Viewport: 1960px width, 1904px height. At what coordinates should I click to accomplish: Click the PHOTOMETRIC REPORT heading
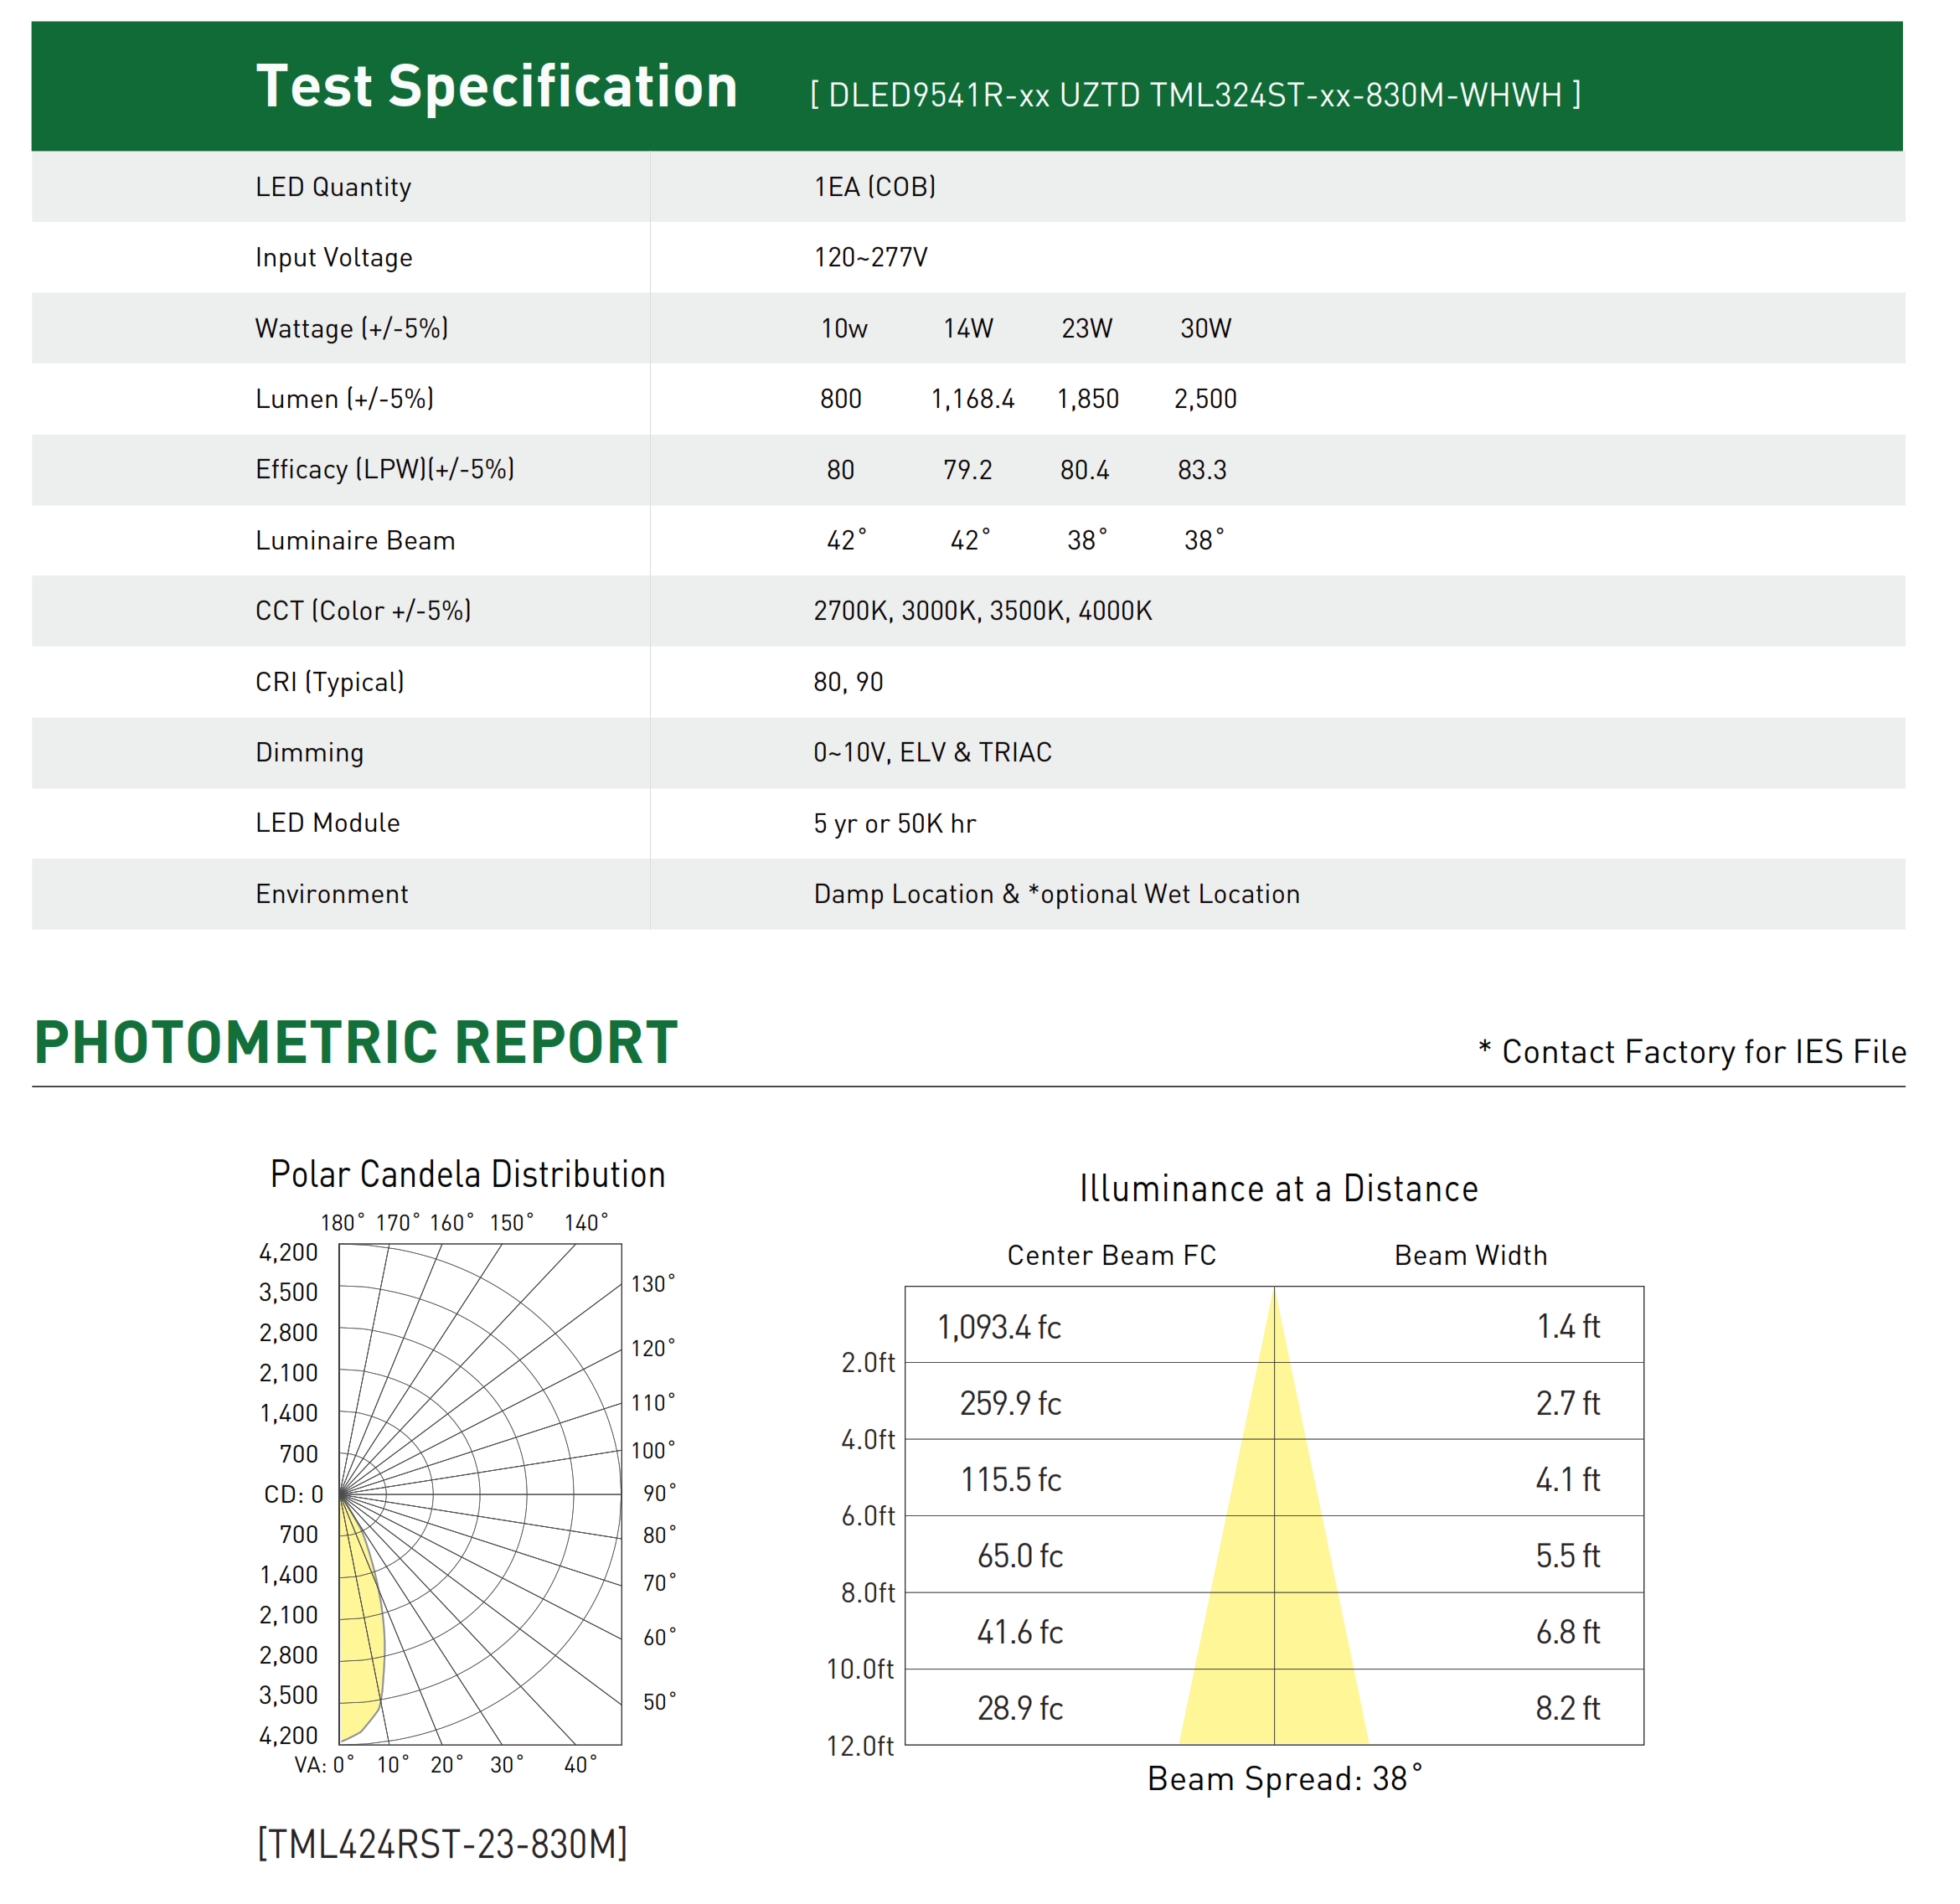point(356,1043)
